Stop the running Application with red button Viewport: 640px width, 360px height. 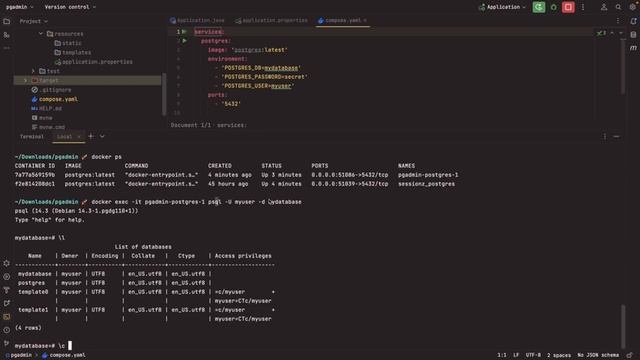pyautogui.click(x=568, y=7)
